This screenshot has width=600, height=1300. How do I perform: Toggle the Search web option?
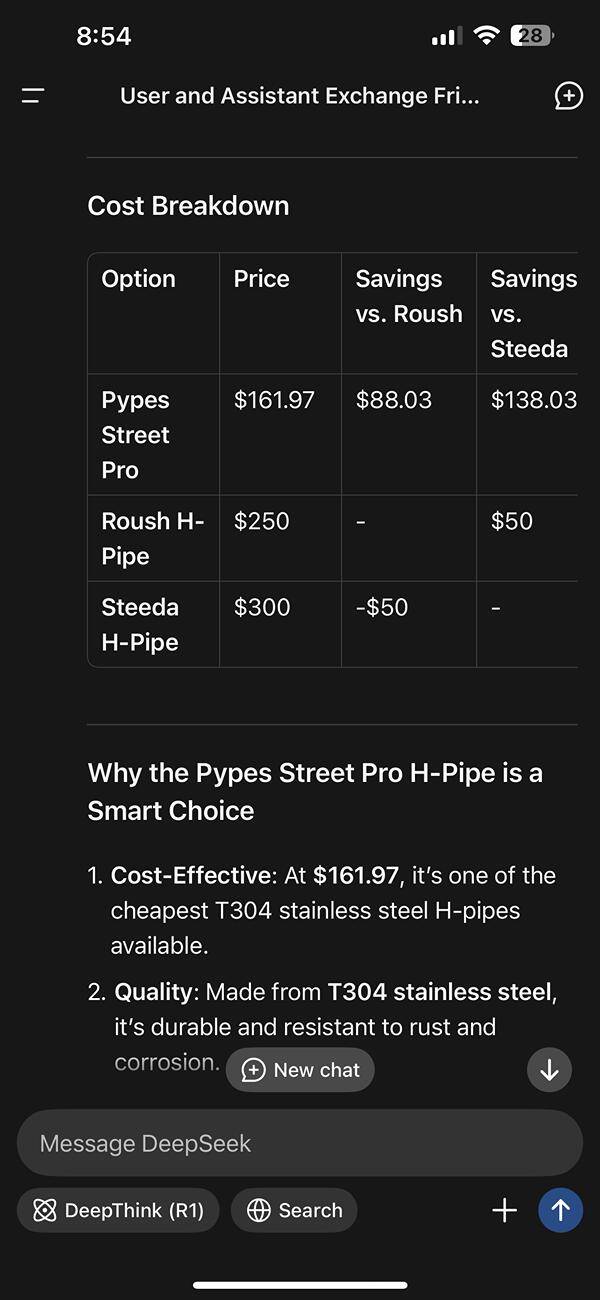(294, 1210)
